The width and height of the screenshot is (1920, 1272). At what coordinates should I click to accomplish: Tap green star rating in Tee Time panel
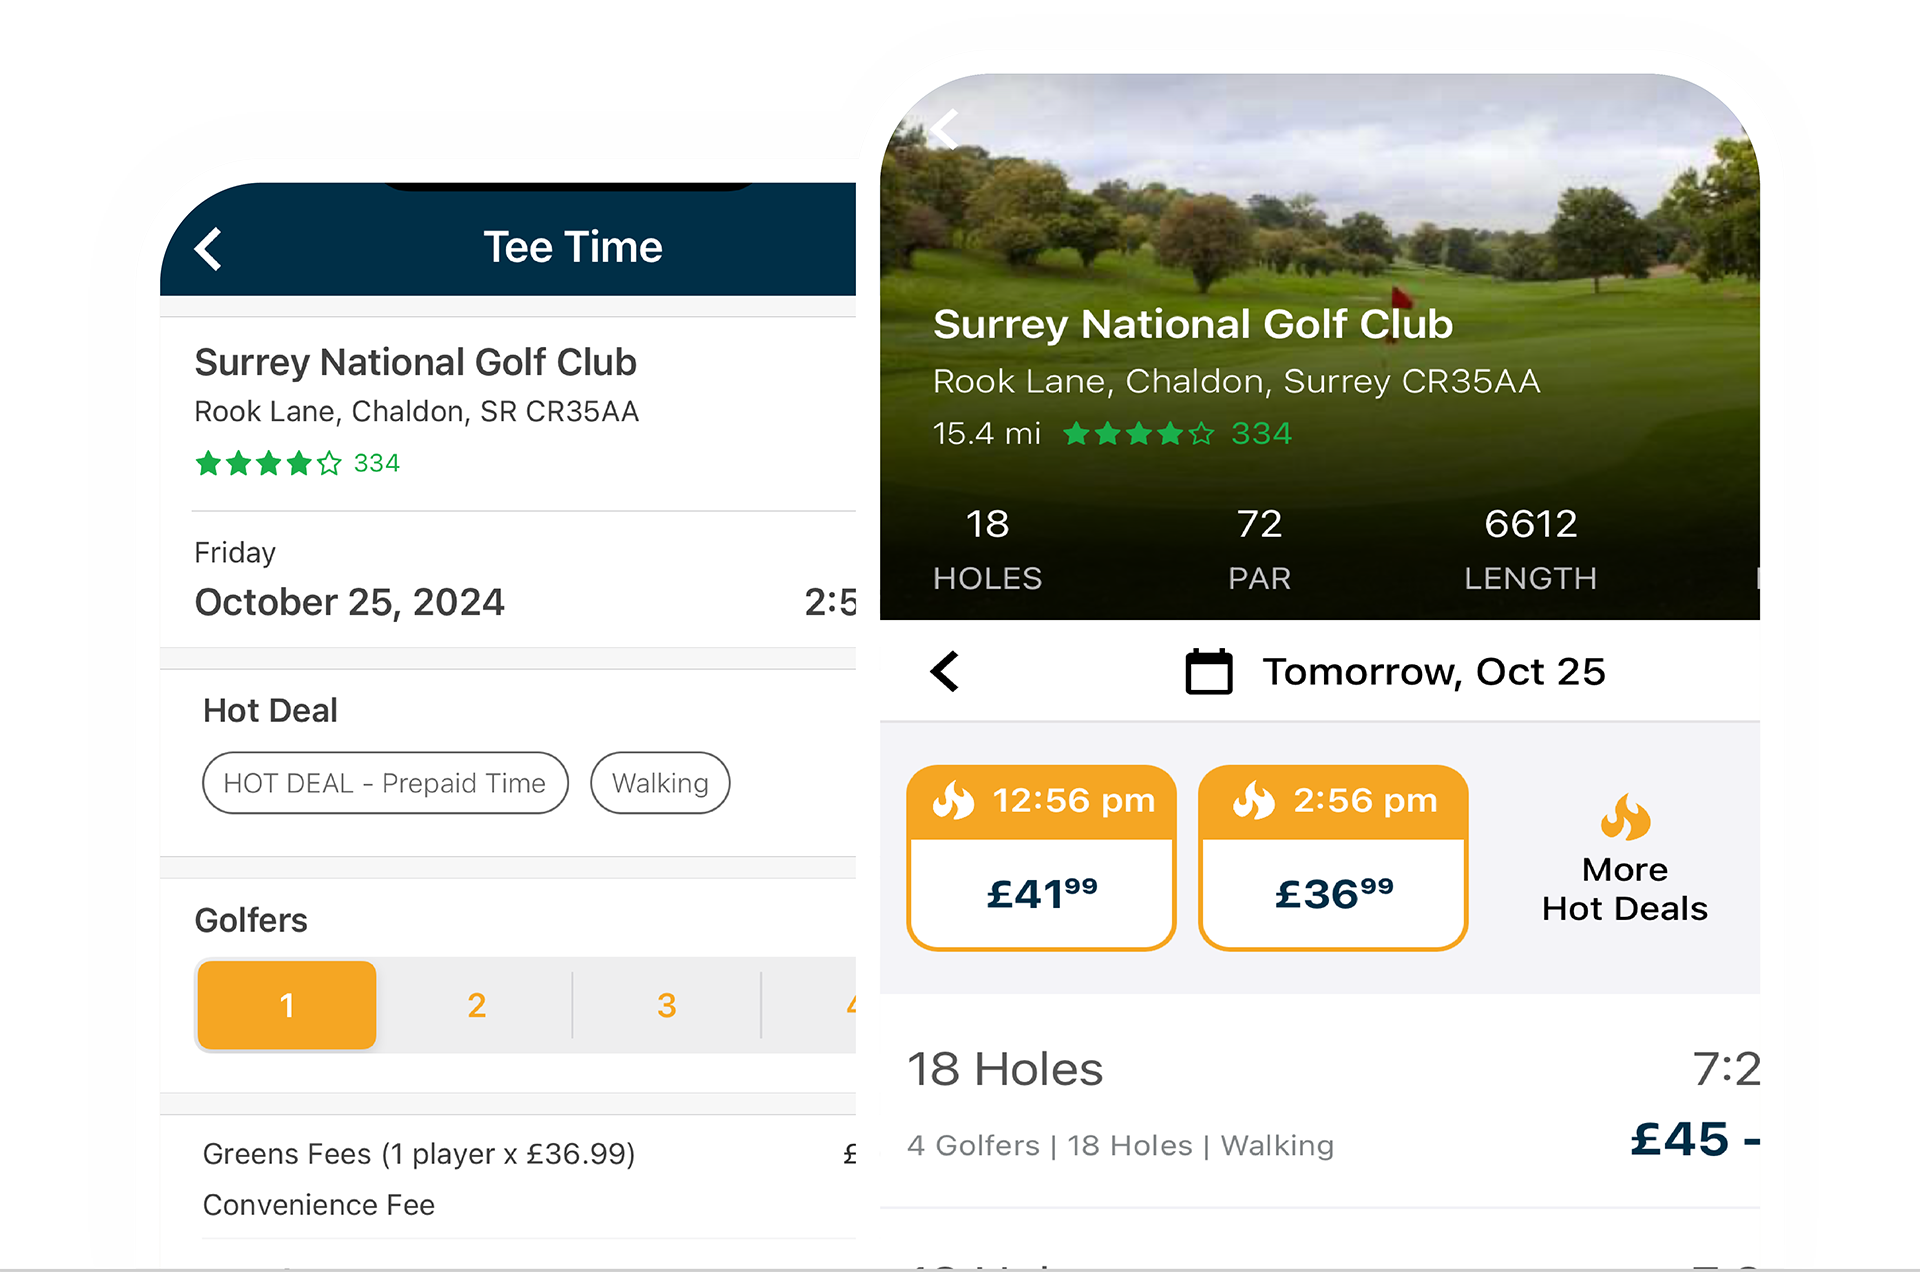pyautogui.click(x=268, y=463)
